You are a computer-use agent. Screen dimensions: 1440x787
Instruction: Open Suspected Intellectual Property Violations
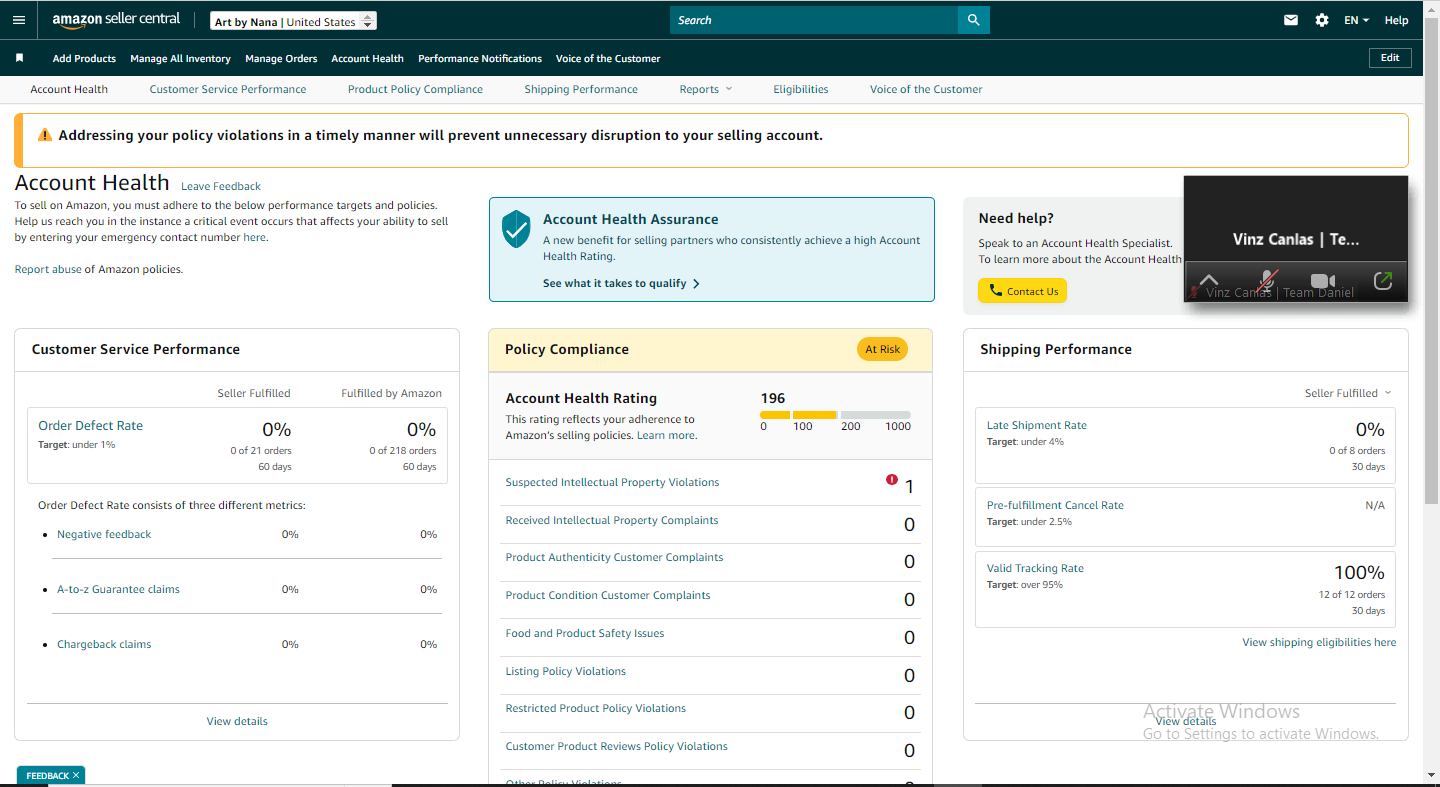pyautogui.click(x=612, y=482)
